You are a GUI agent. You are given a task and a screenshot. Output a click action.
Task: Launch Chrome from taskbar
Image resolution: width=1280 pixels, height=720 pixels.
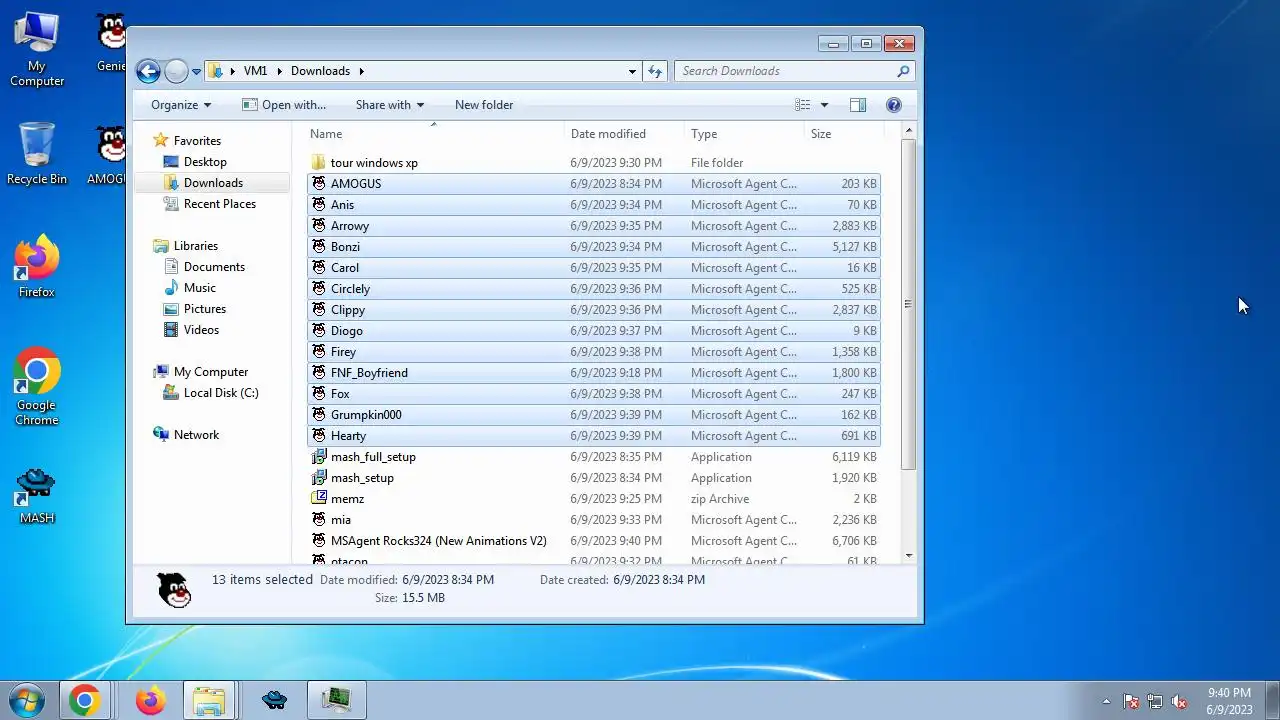tap(84, 701)
